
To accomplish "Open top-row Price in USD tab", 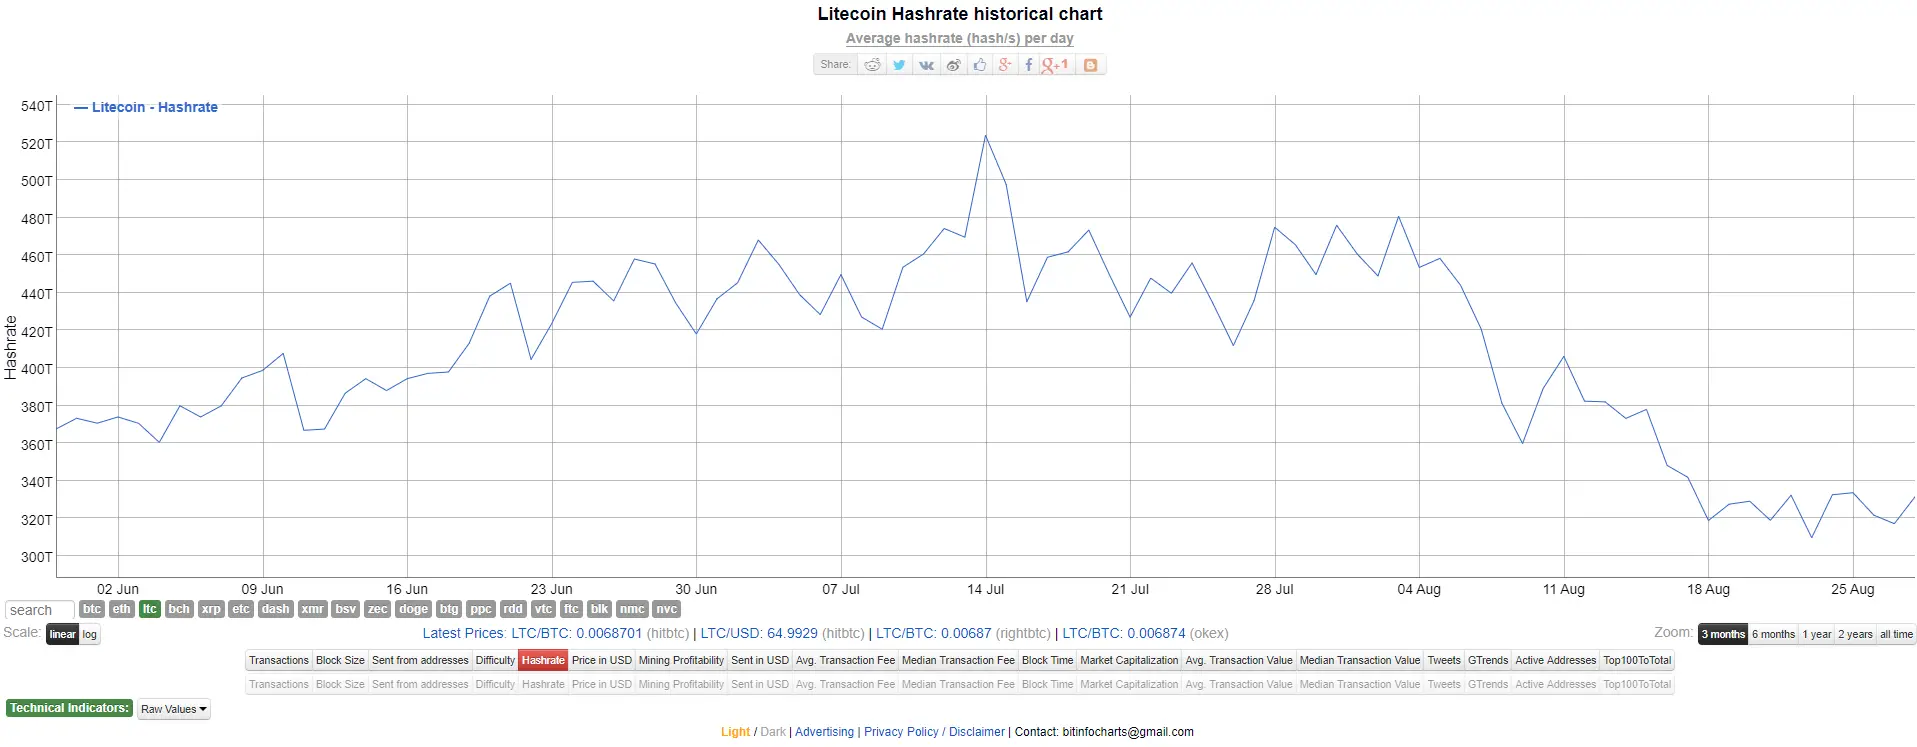I will [601, 660].
